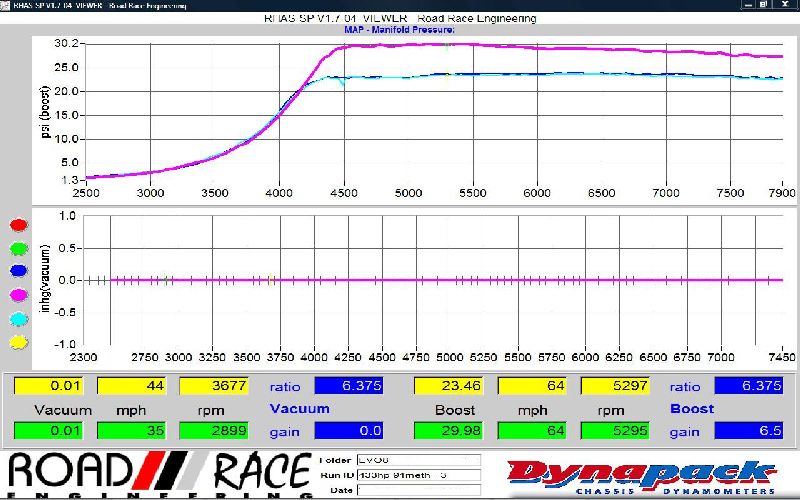Select the green run color dot
Viewport: 800px width, 500px height.
point(15,247)
